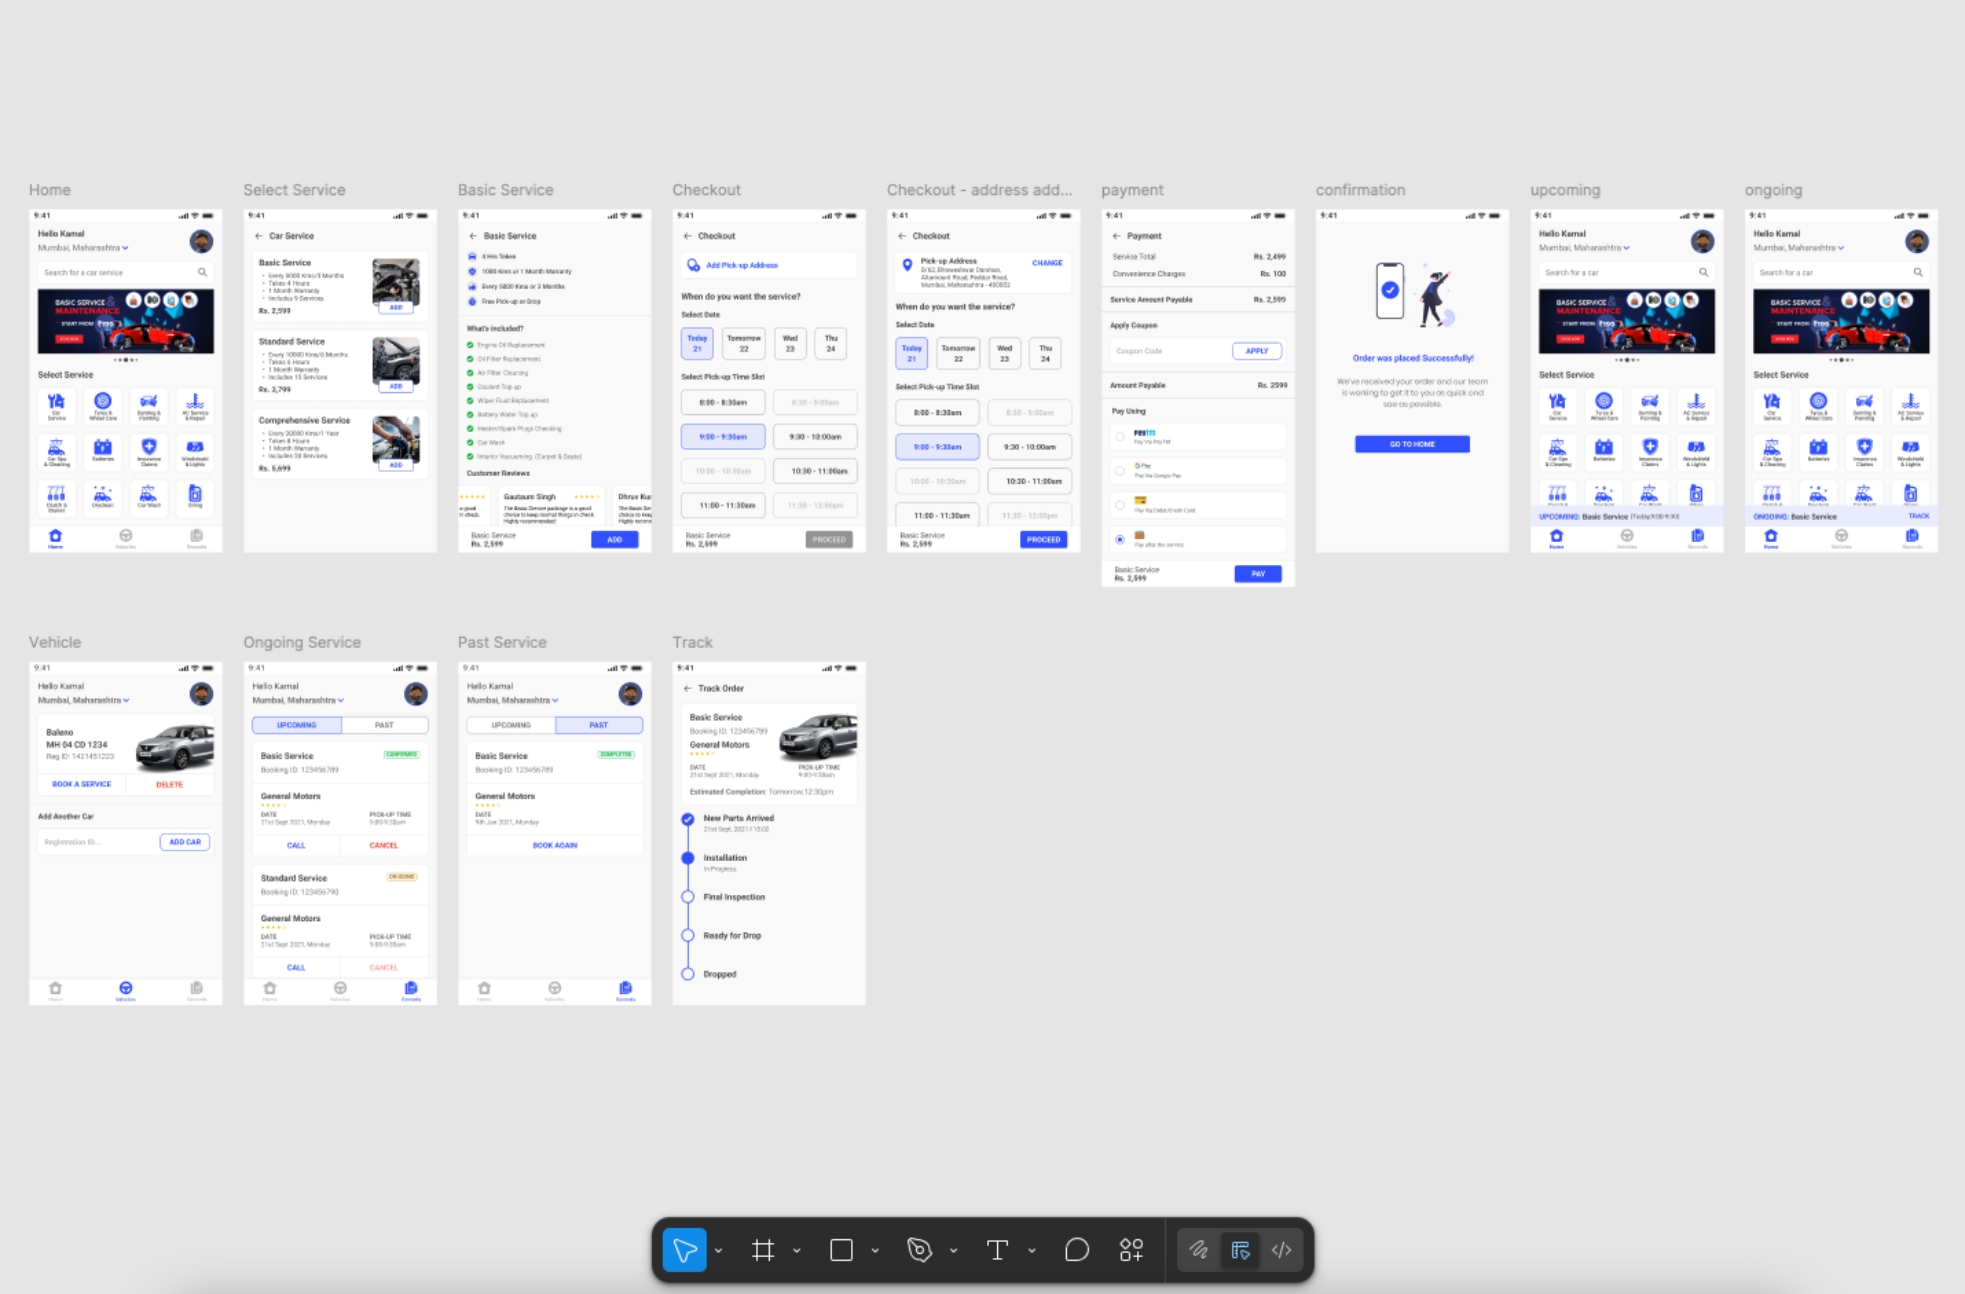Select the Move tool in the toolbar
The height and width of the screenshot is (1294, 1965).
pyautogui.click(x=685, y=1250)
